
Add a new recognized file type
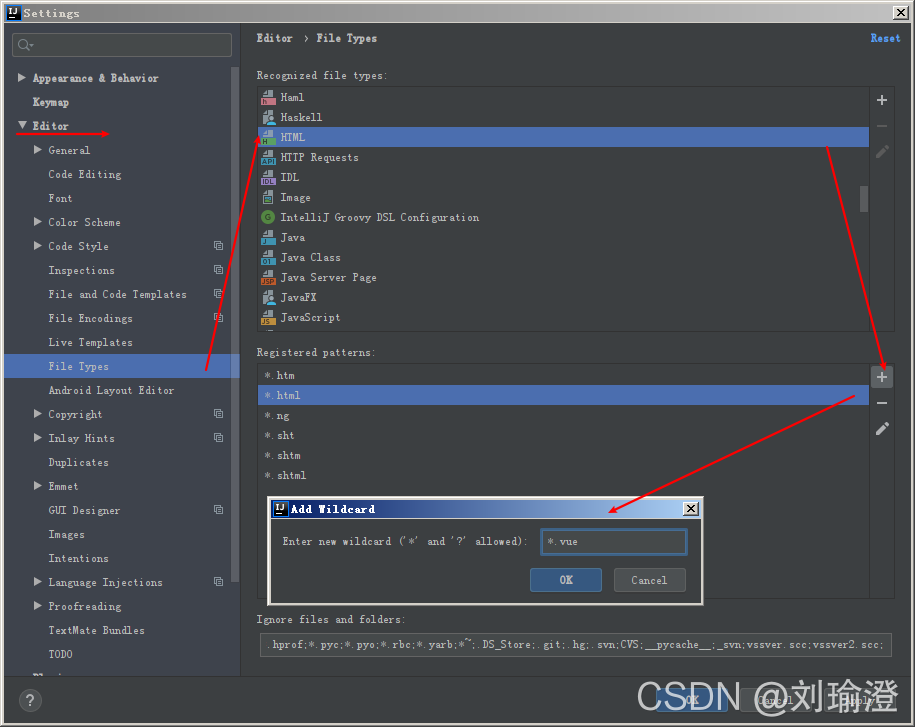882,100
